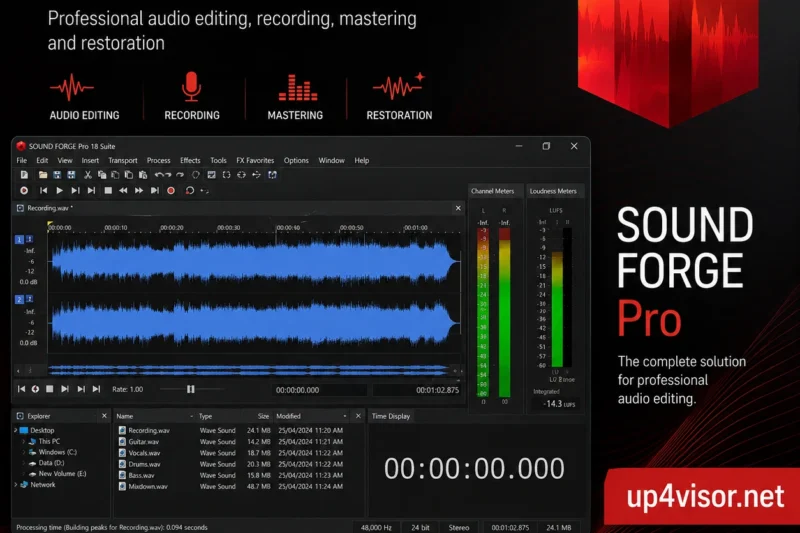Click the crosshair target icon in the toolbar
Screen dimensions: 800x533
pos(241,175)
